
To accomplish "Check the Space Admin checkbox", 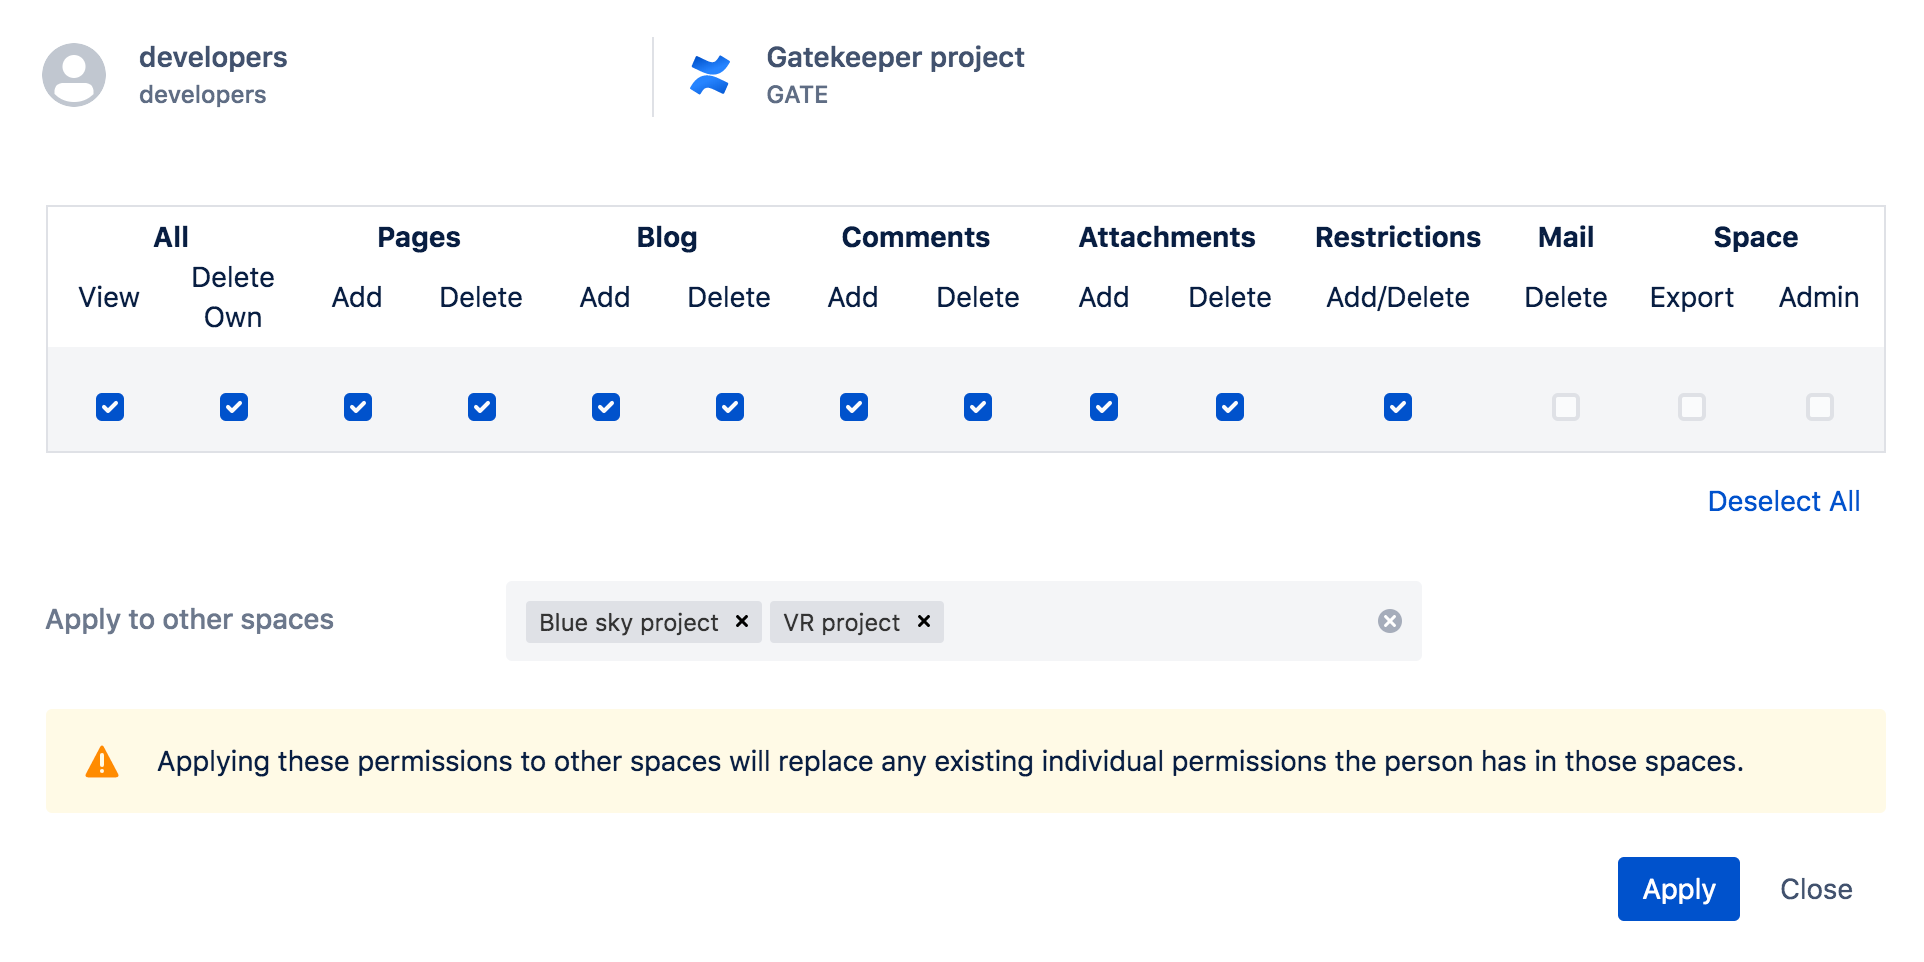I will click(1820, 407).
